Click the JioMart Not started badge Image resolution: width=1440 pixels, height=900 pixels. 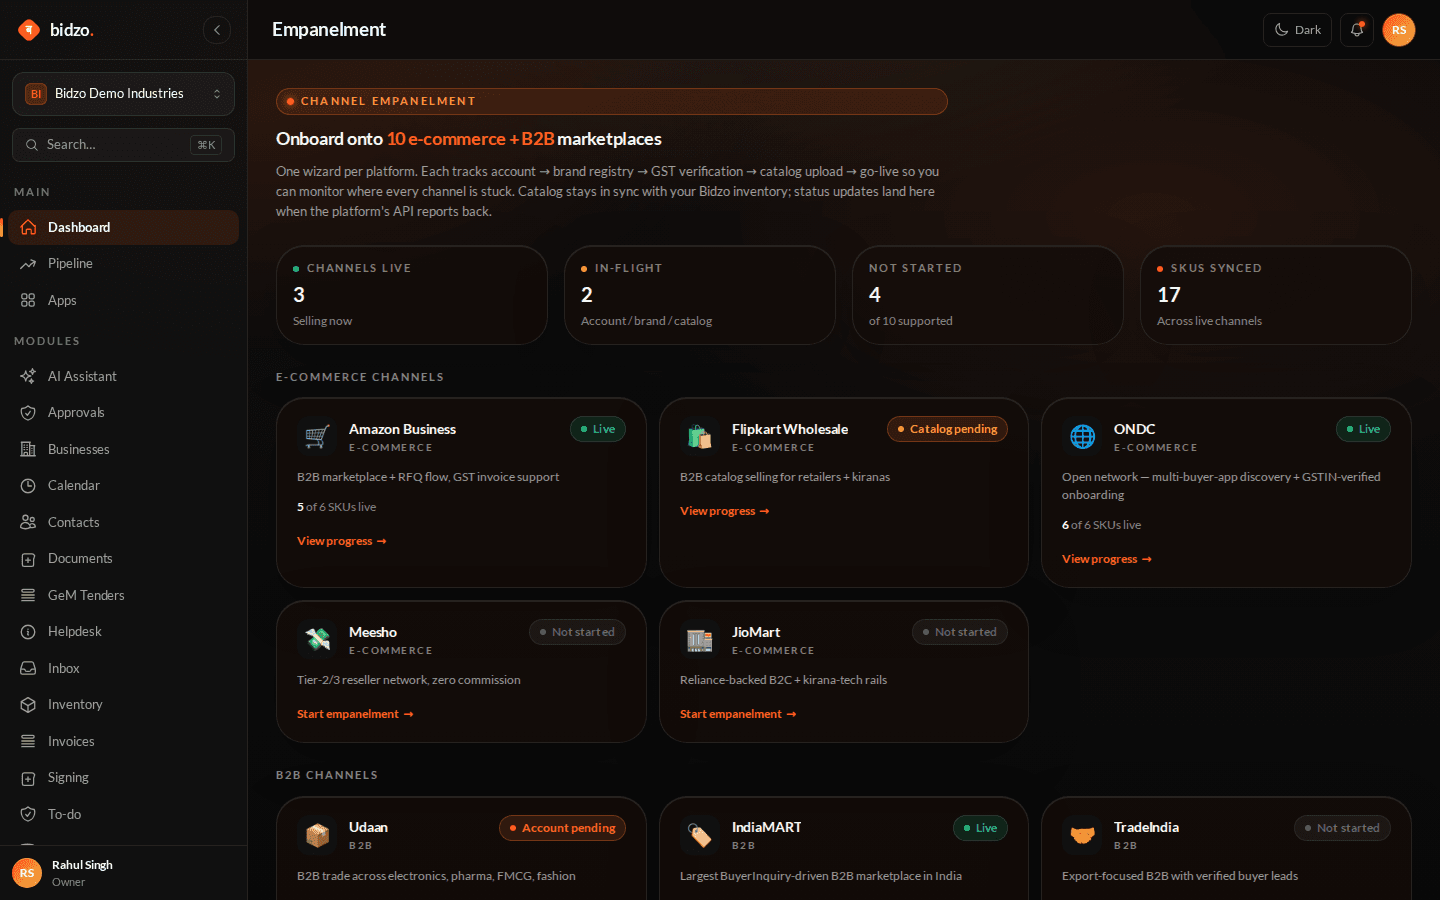pos(960,632)
